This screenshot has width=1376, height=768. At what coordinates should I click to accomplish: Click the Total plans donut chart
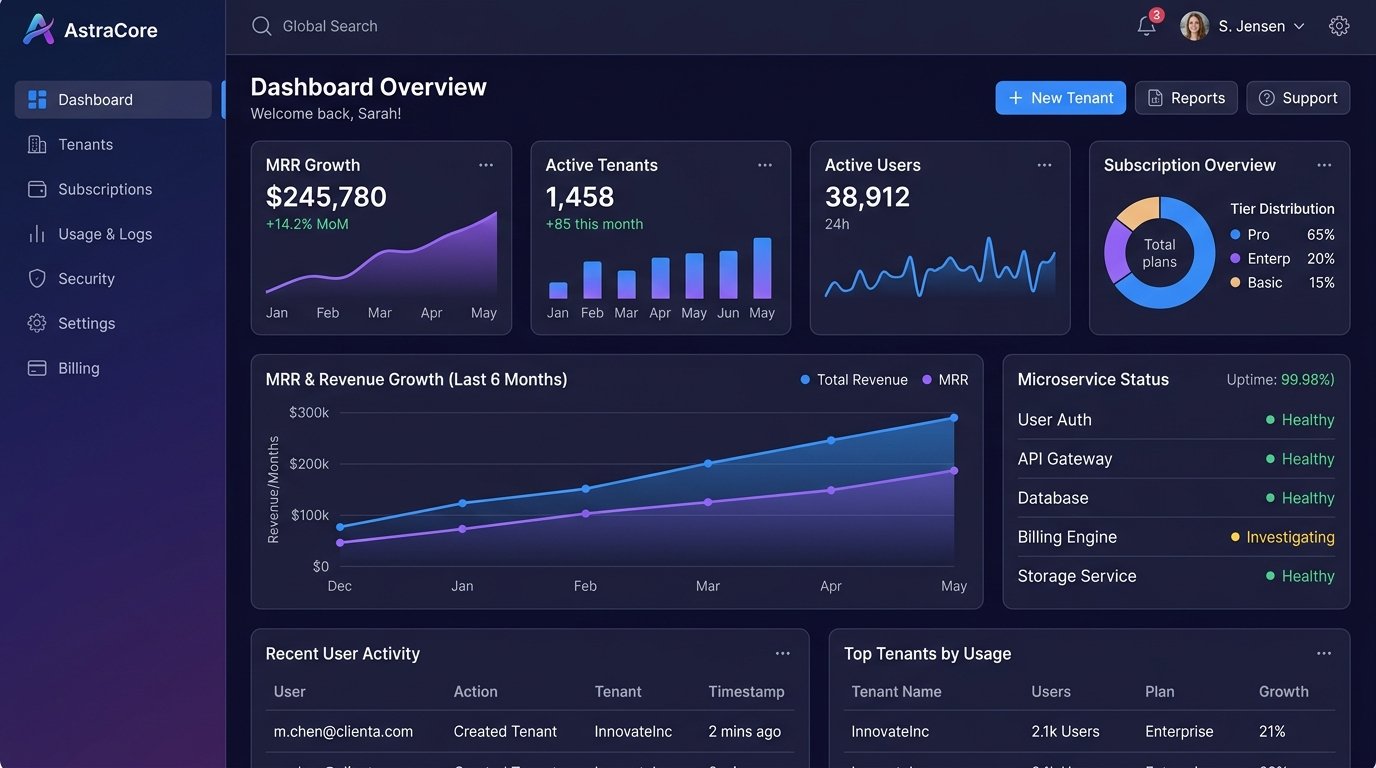click(1159, 253)
